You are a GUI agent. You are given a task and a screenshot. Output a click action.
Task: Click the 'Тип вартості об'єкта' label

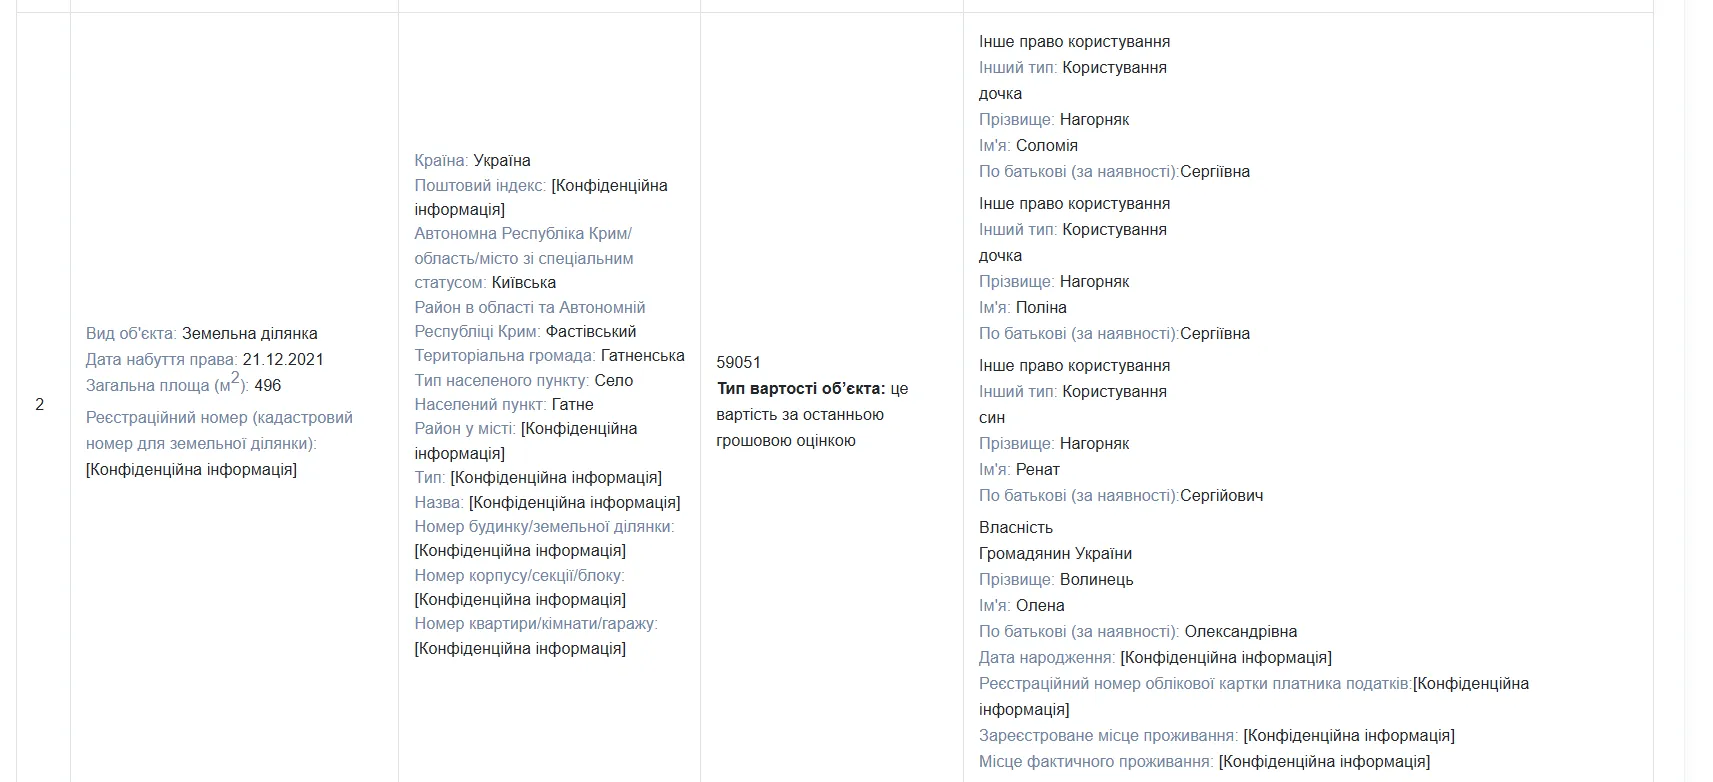pos(801,388)
